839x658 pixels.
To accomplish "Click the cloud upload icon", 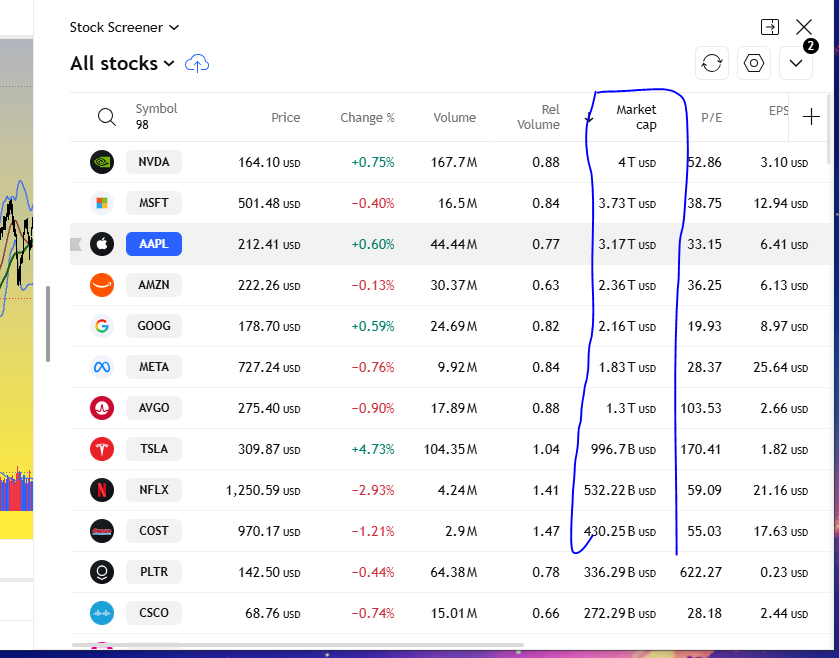I will pos(198,64).
